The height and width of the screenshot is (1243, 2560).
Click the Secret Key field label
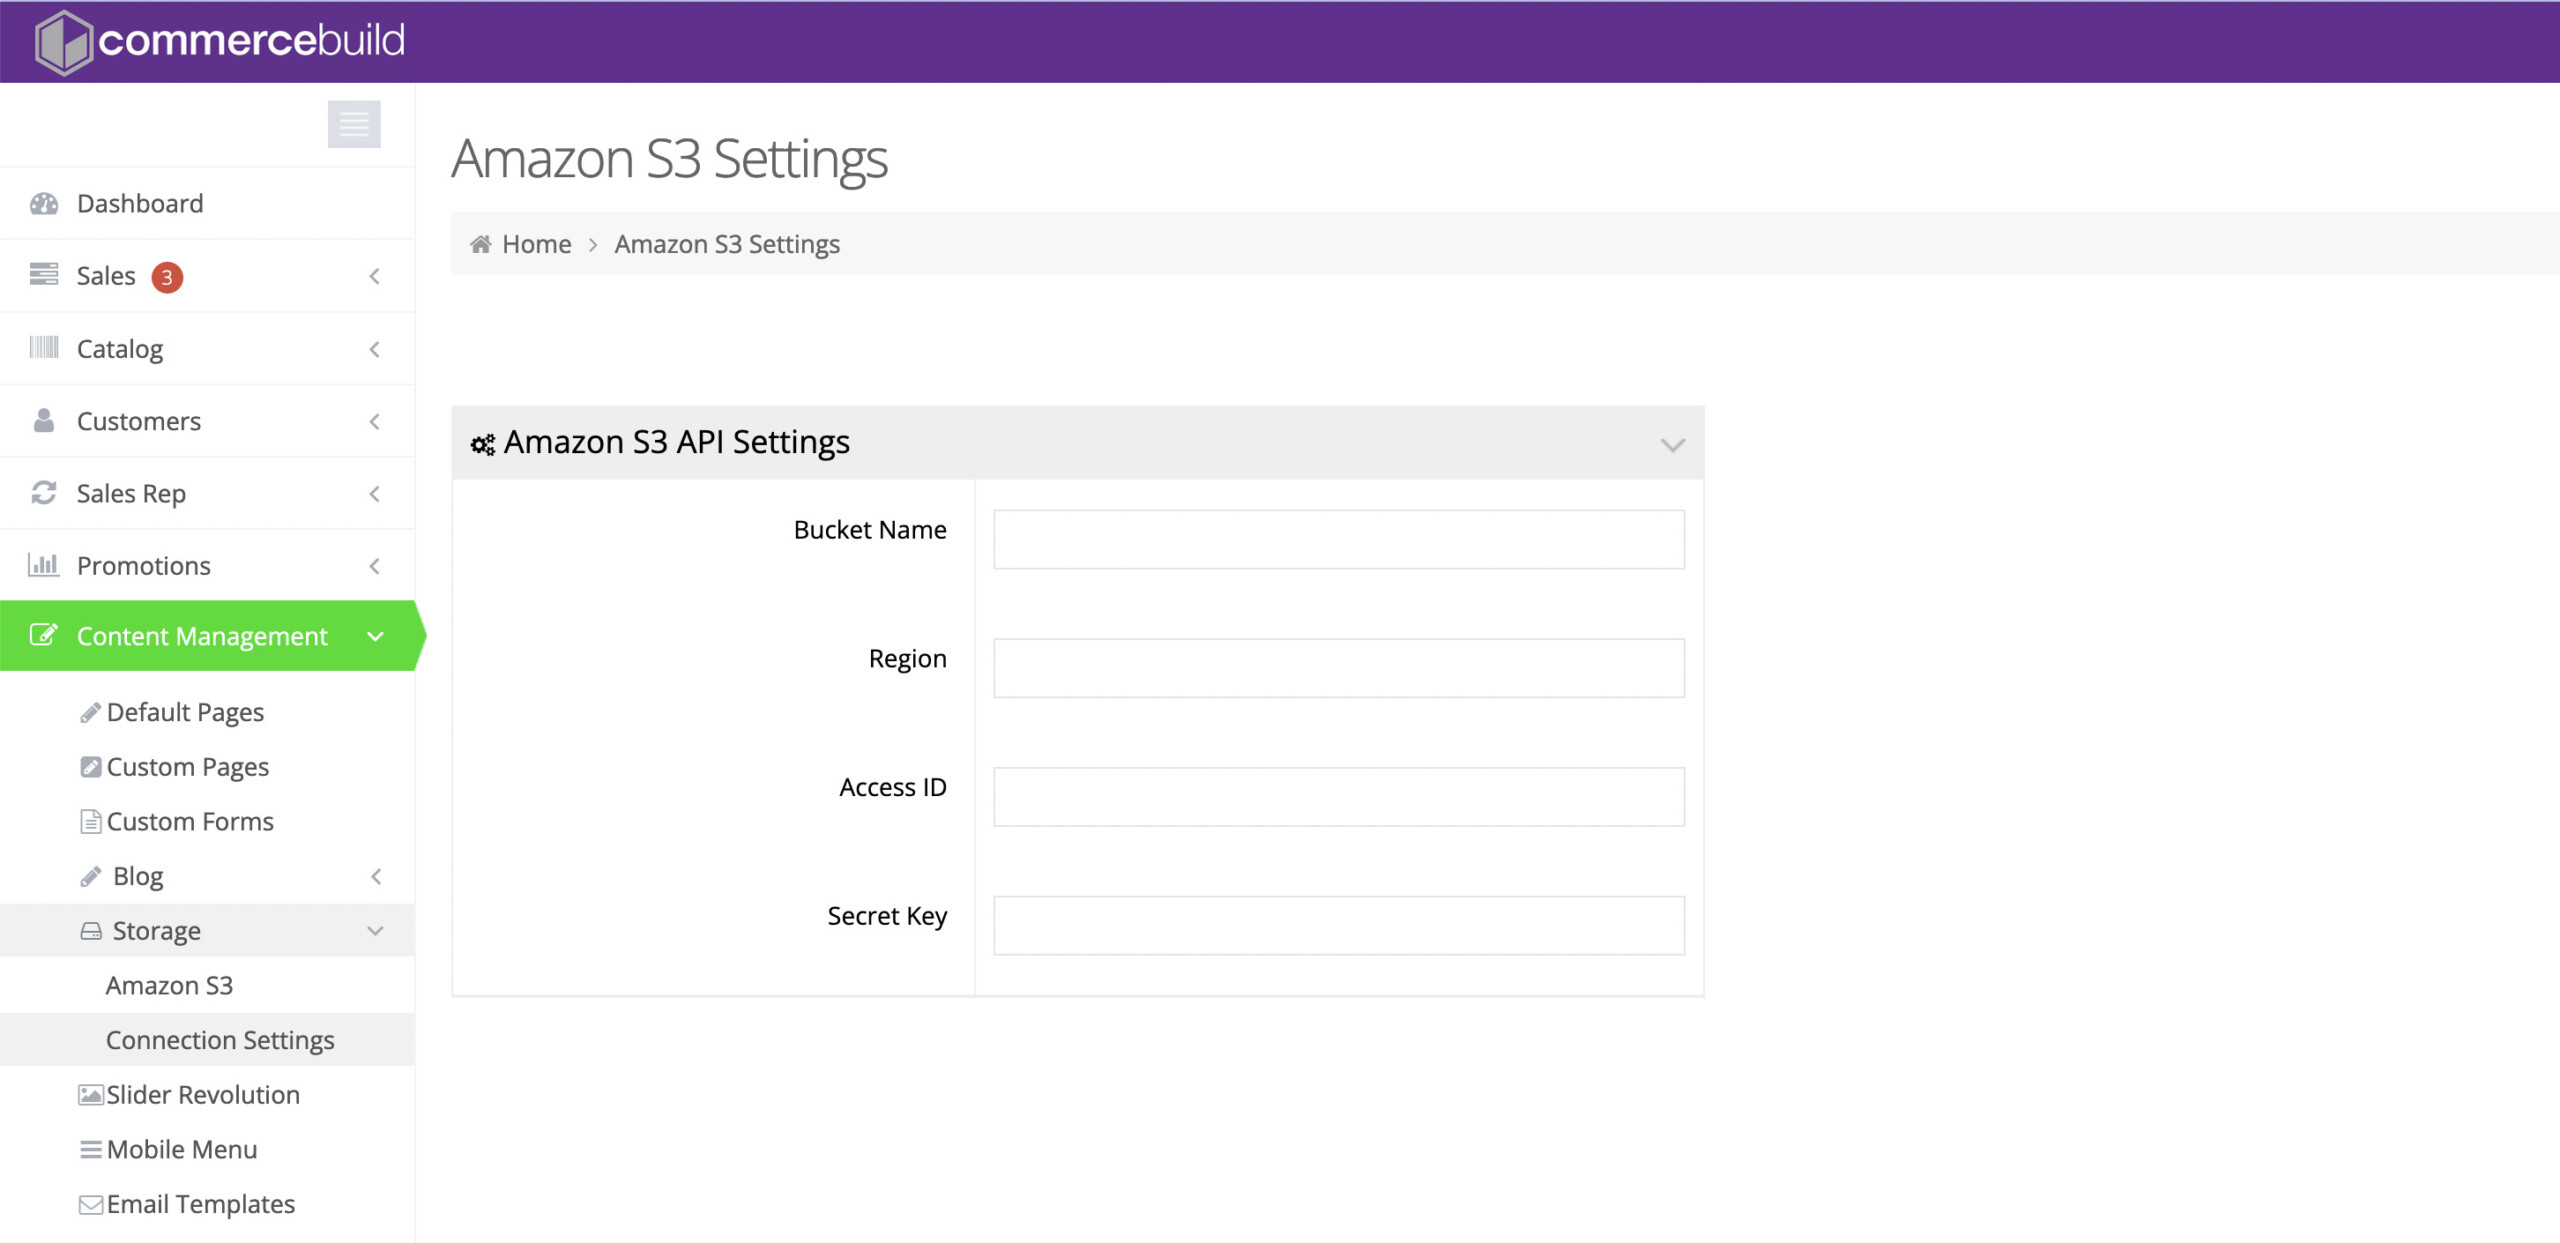tap(887, 917)
